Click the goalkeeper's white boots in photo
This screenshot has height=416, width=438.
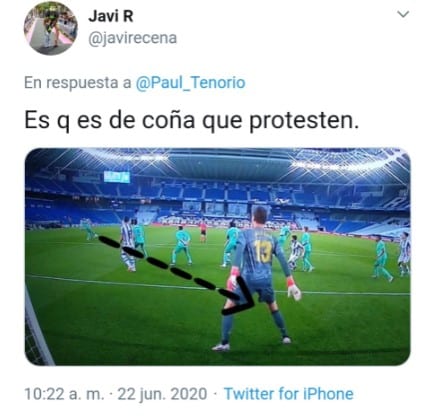coord(251,344)
